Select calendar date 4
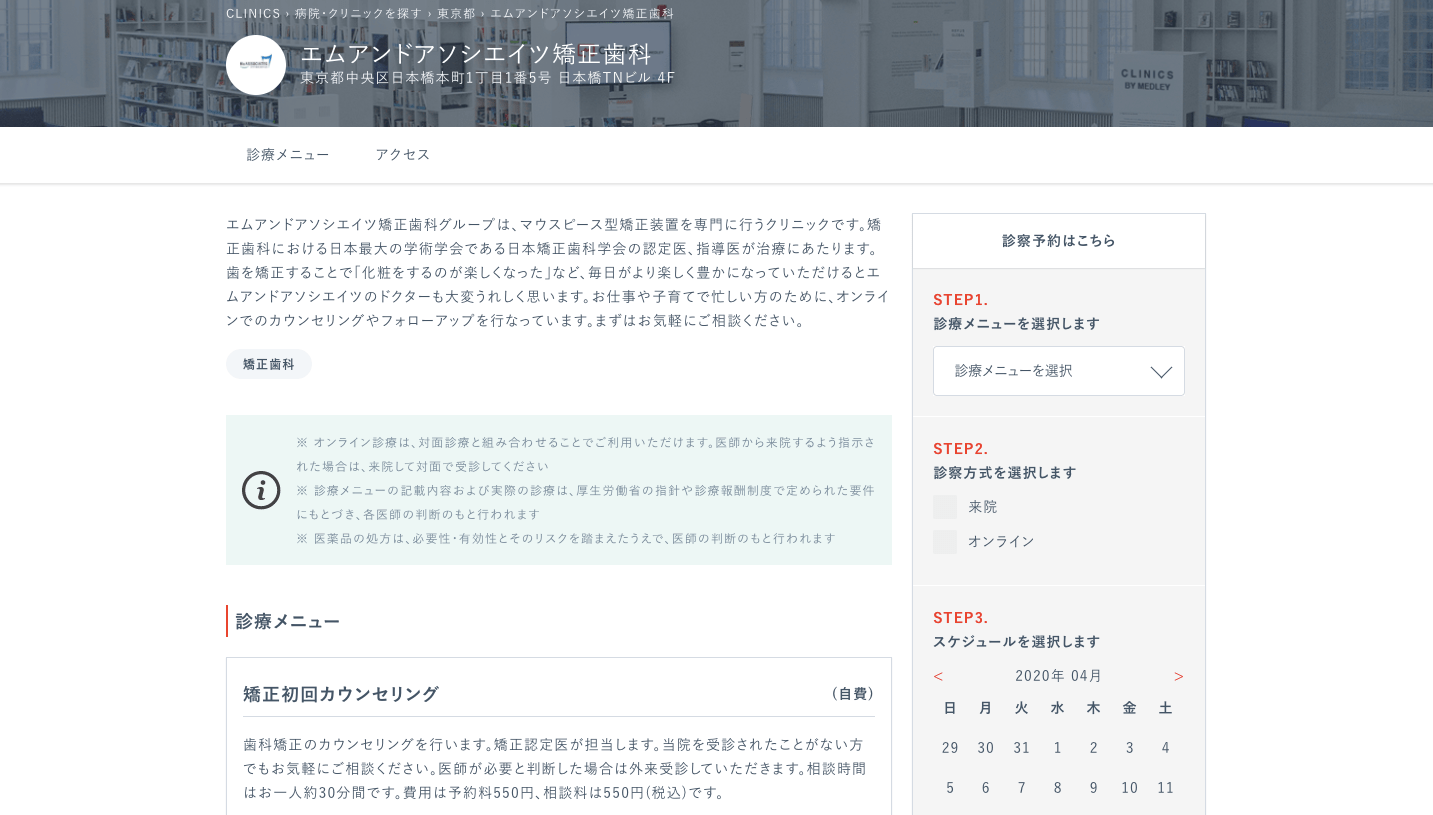 click(x=1166, y=747)
